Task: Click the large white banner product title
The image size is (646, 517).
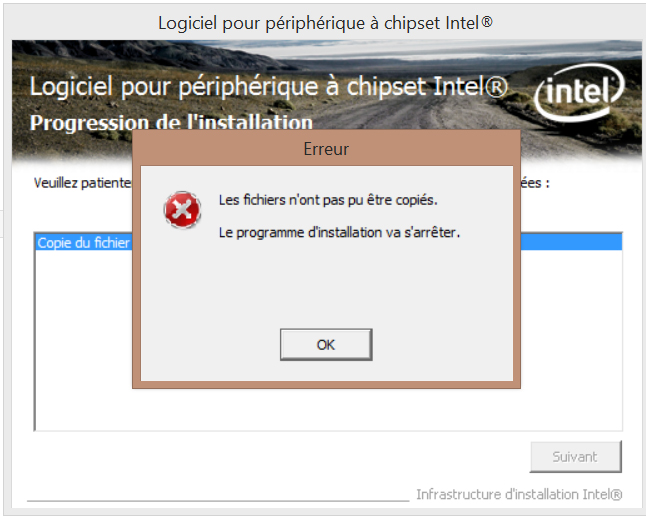Action: [x=269, y=87]
